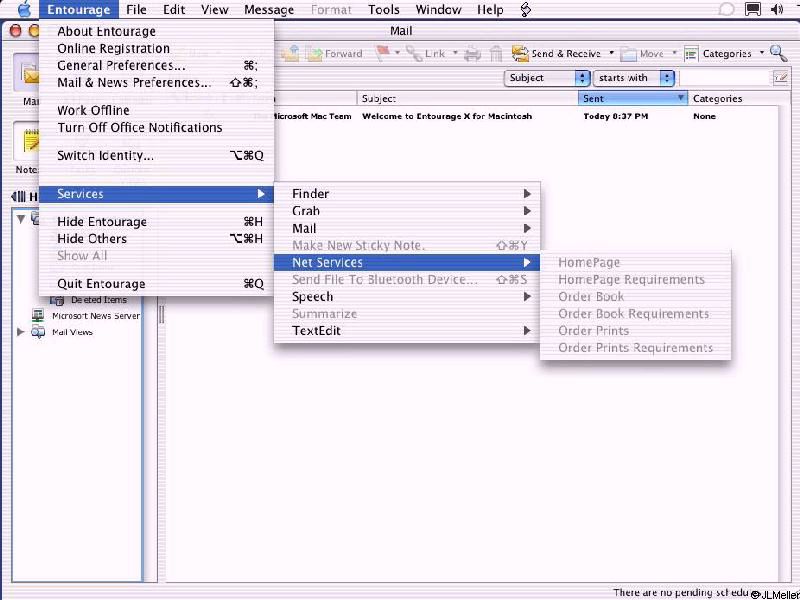Choose Switch Identity
Screen dimensions: 800x600
(x=157, y=155)
